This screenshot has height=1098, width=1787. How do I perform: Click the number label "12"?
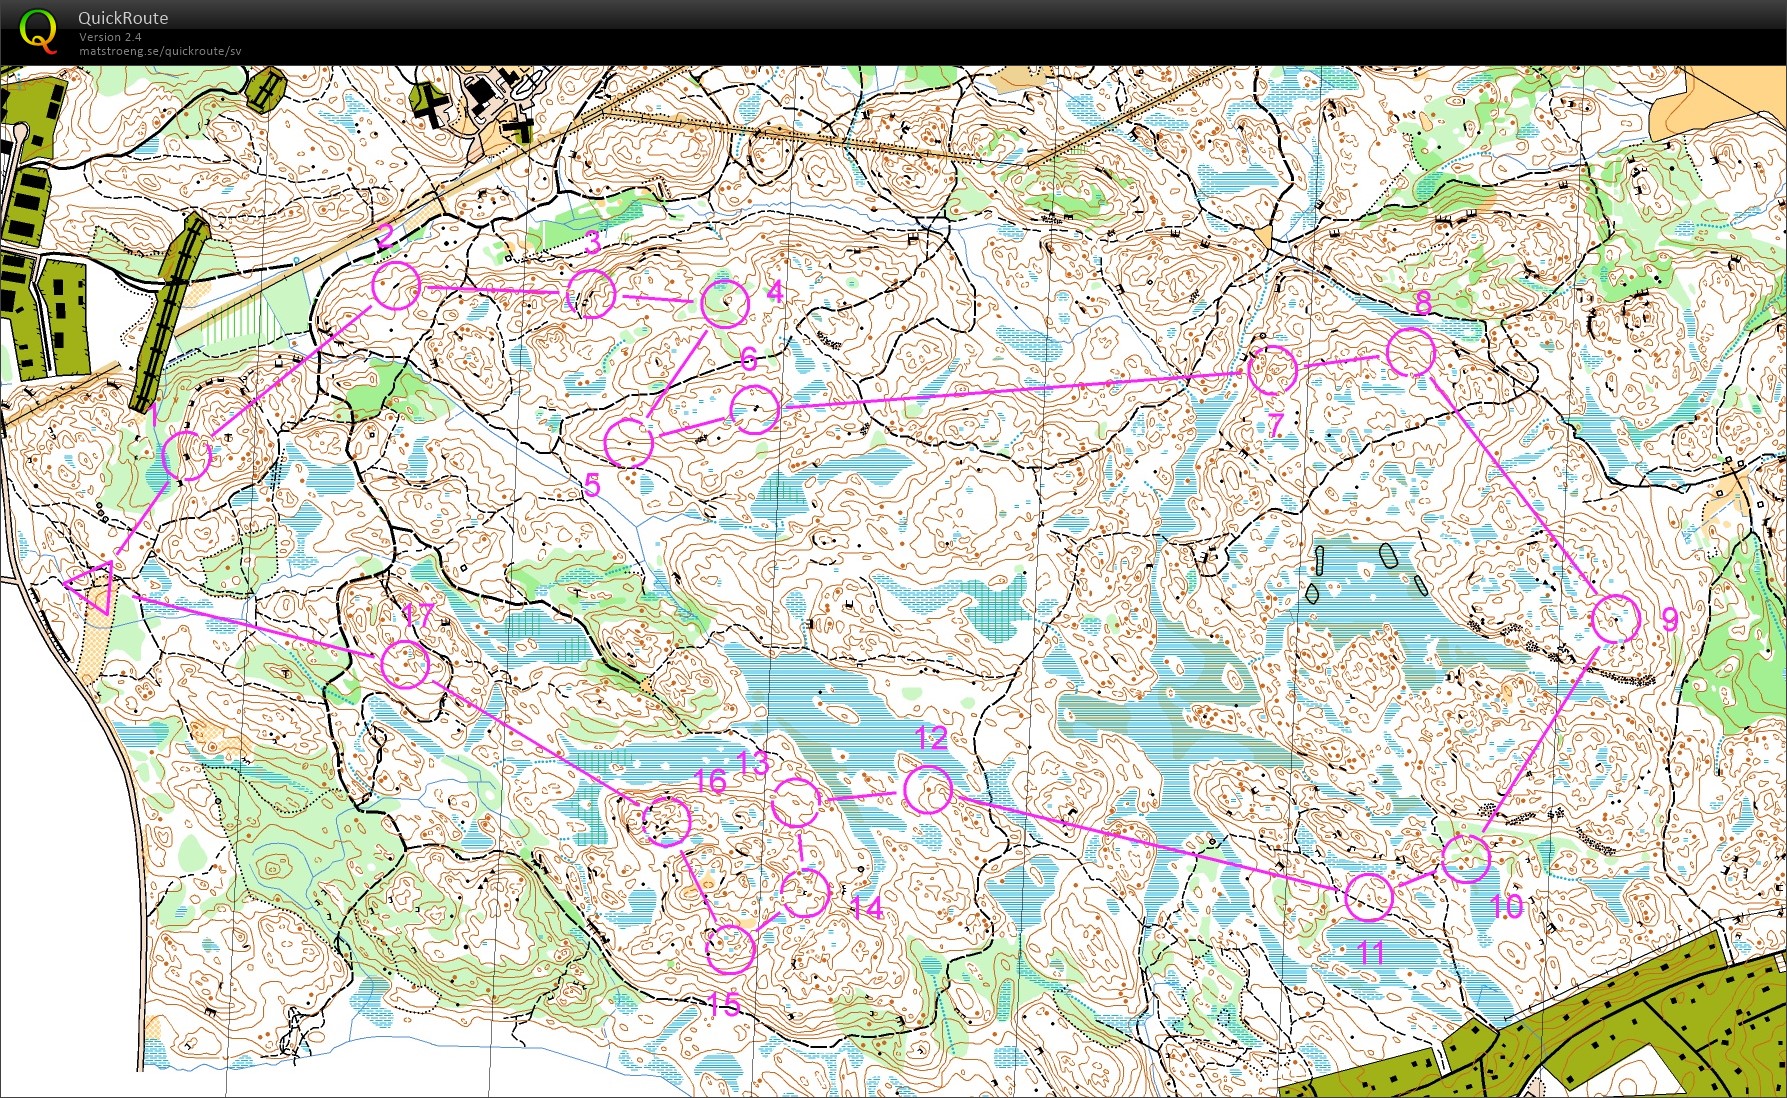[931, 739]
